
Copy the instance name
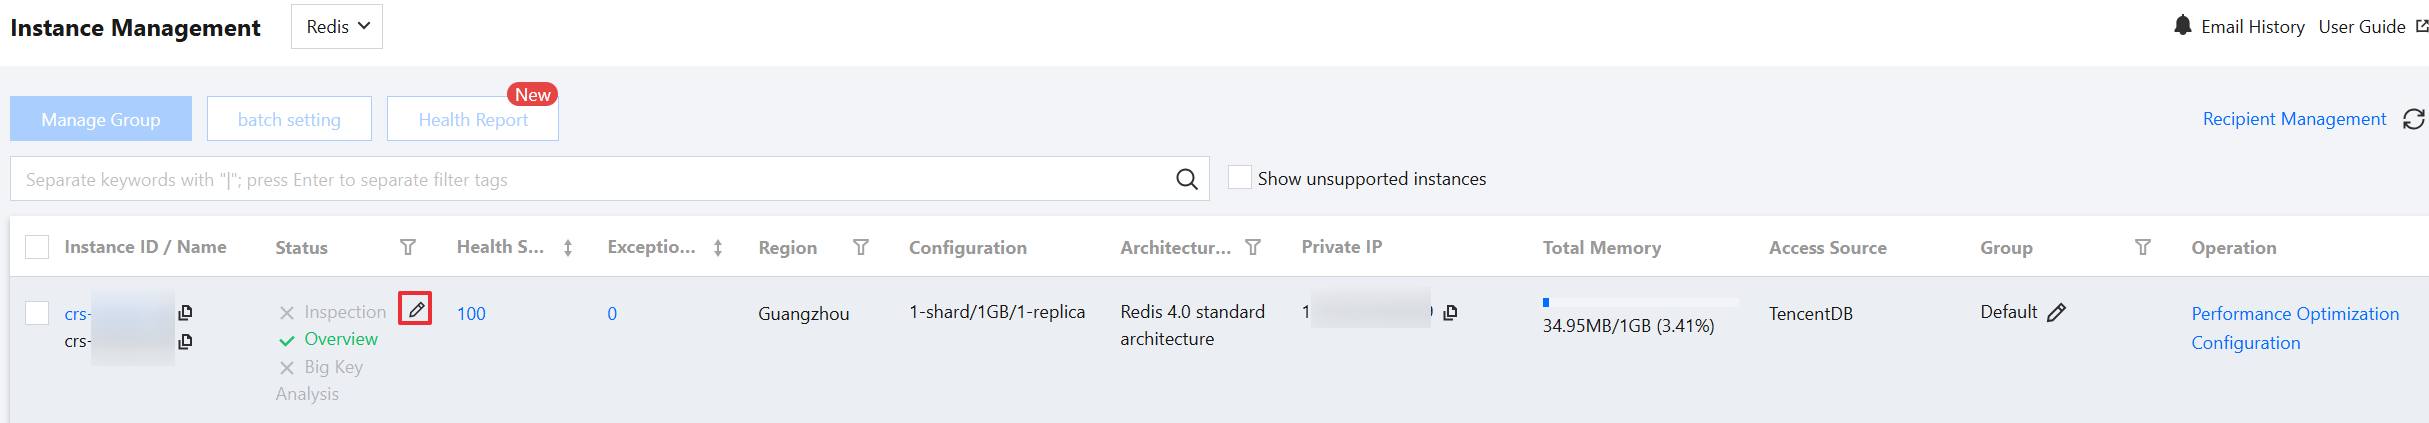[x=185, y=342]
